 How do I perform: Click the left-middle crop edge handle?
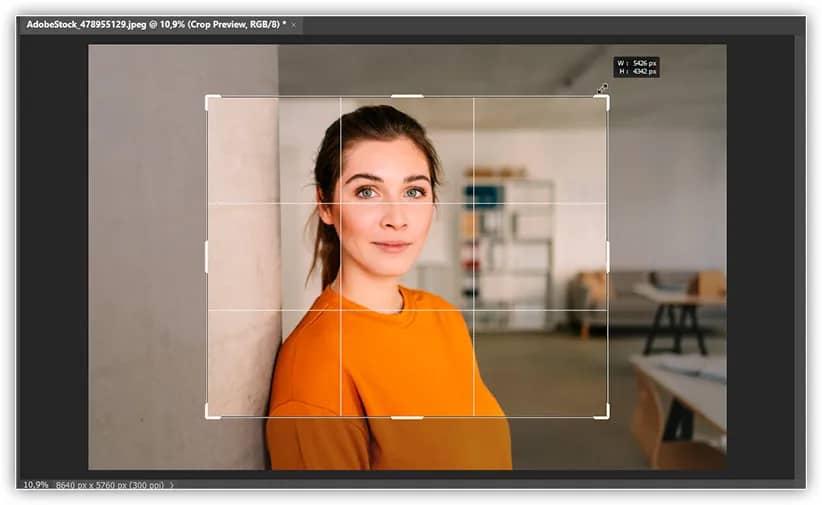(x=206, y=256)
